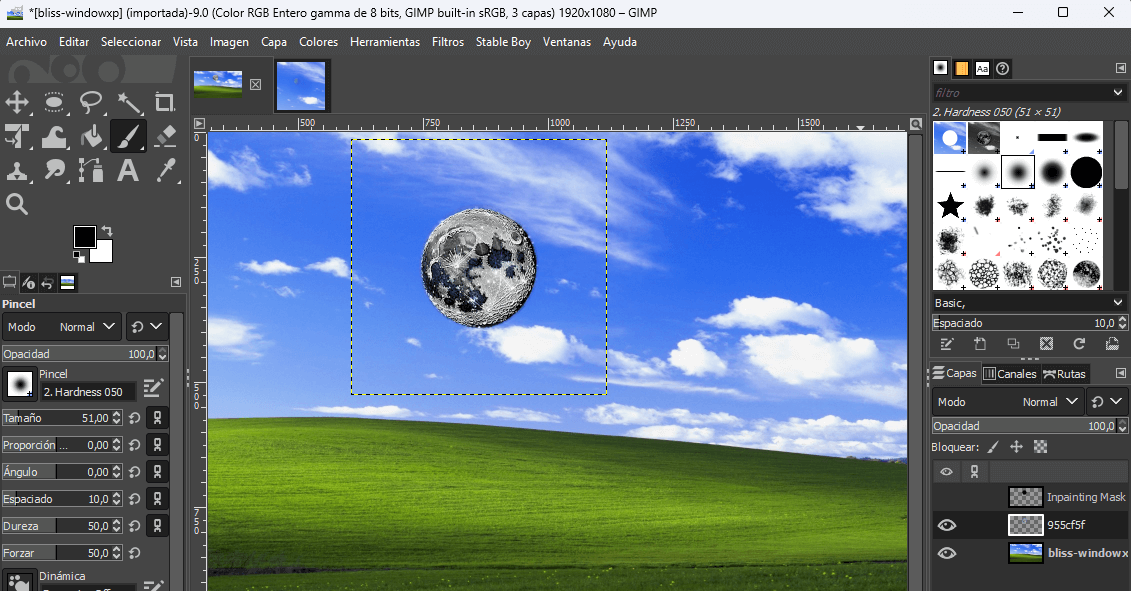This screenshot has width=1131, height=591.
Task: Delete the selected brush
Action: pos(1047,344)
